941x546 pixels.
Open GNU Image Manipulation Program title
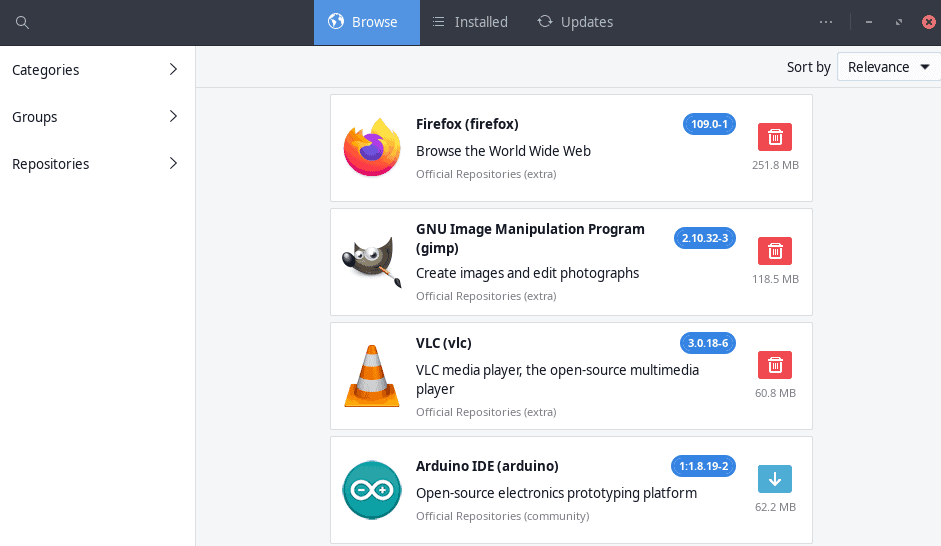pos(531,238)
